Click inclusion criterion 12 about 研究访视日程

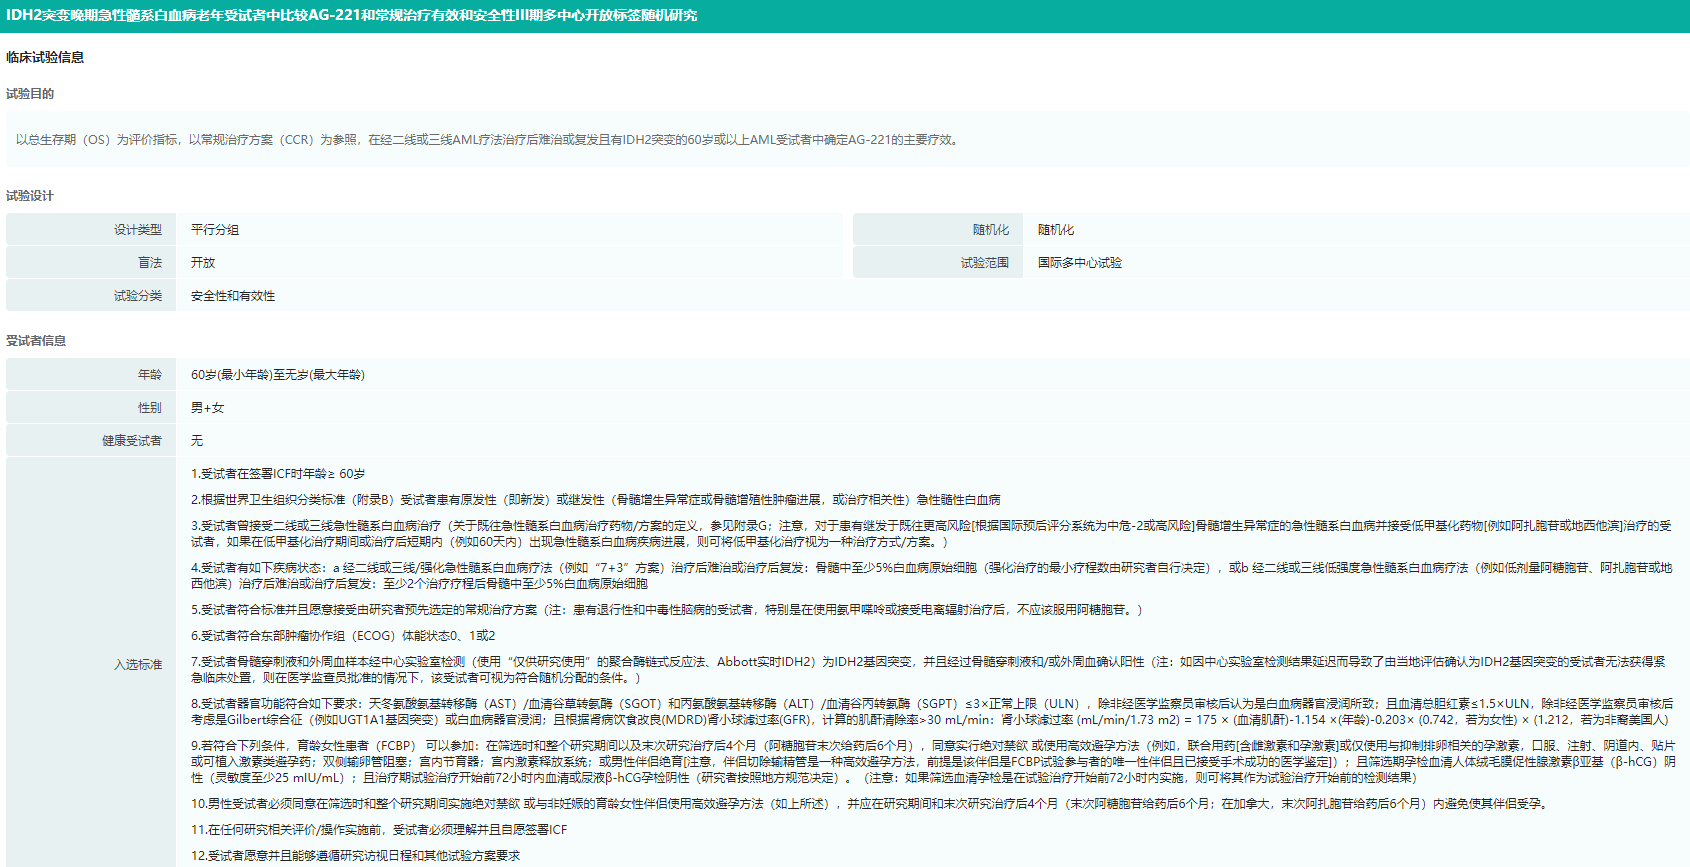tap(355, 856)
